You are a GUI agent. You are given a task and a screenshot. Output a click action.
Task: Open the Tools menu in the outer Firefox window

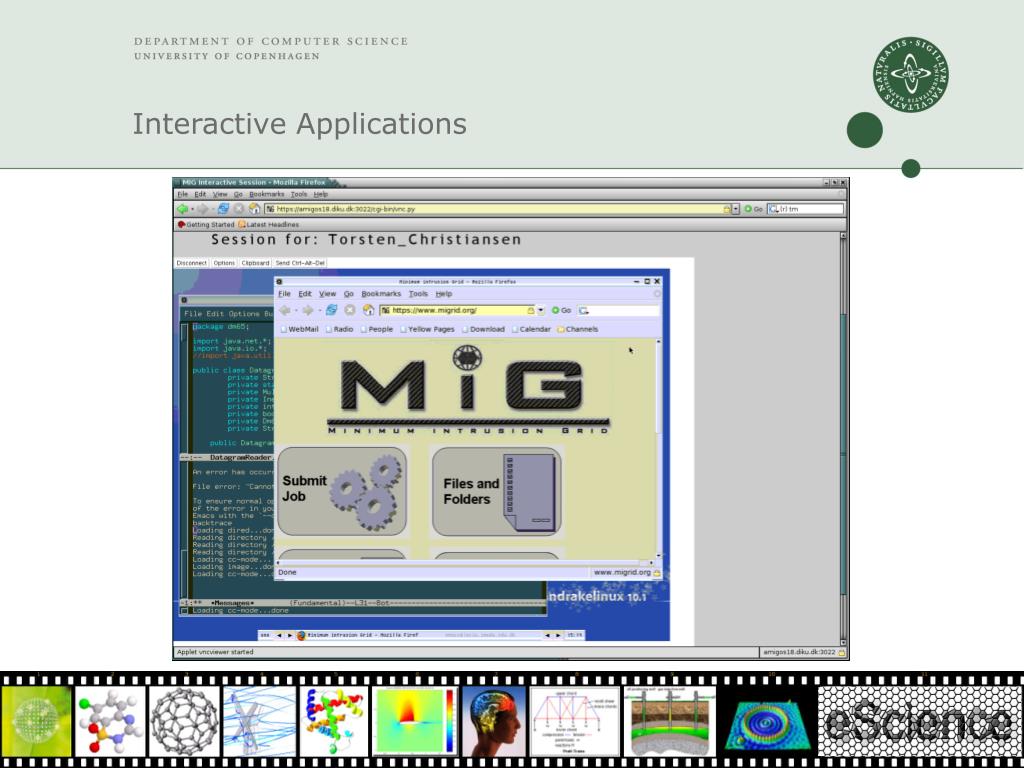[299, 195]
